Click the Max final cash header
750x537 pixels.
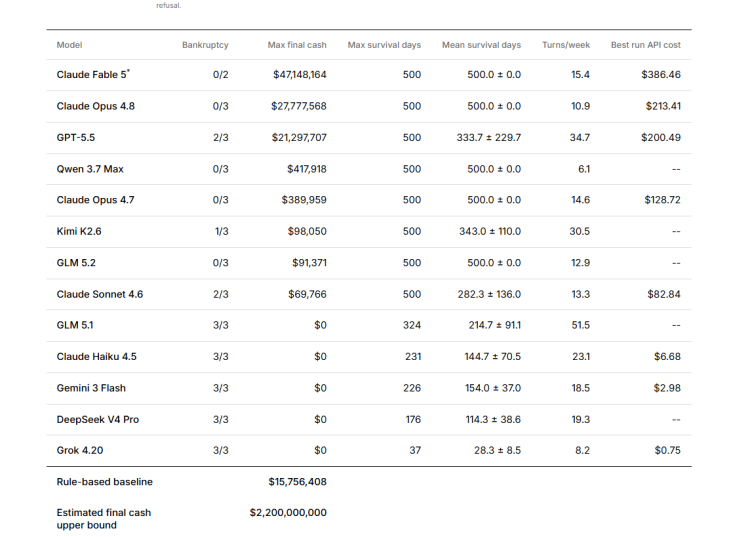(x=297, y=45)
